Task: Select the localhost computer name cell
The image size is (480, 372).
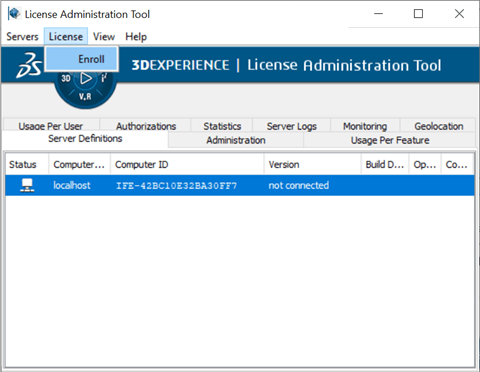Action: pos(72,185)
